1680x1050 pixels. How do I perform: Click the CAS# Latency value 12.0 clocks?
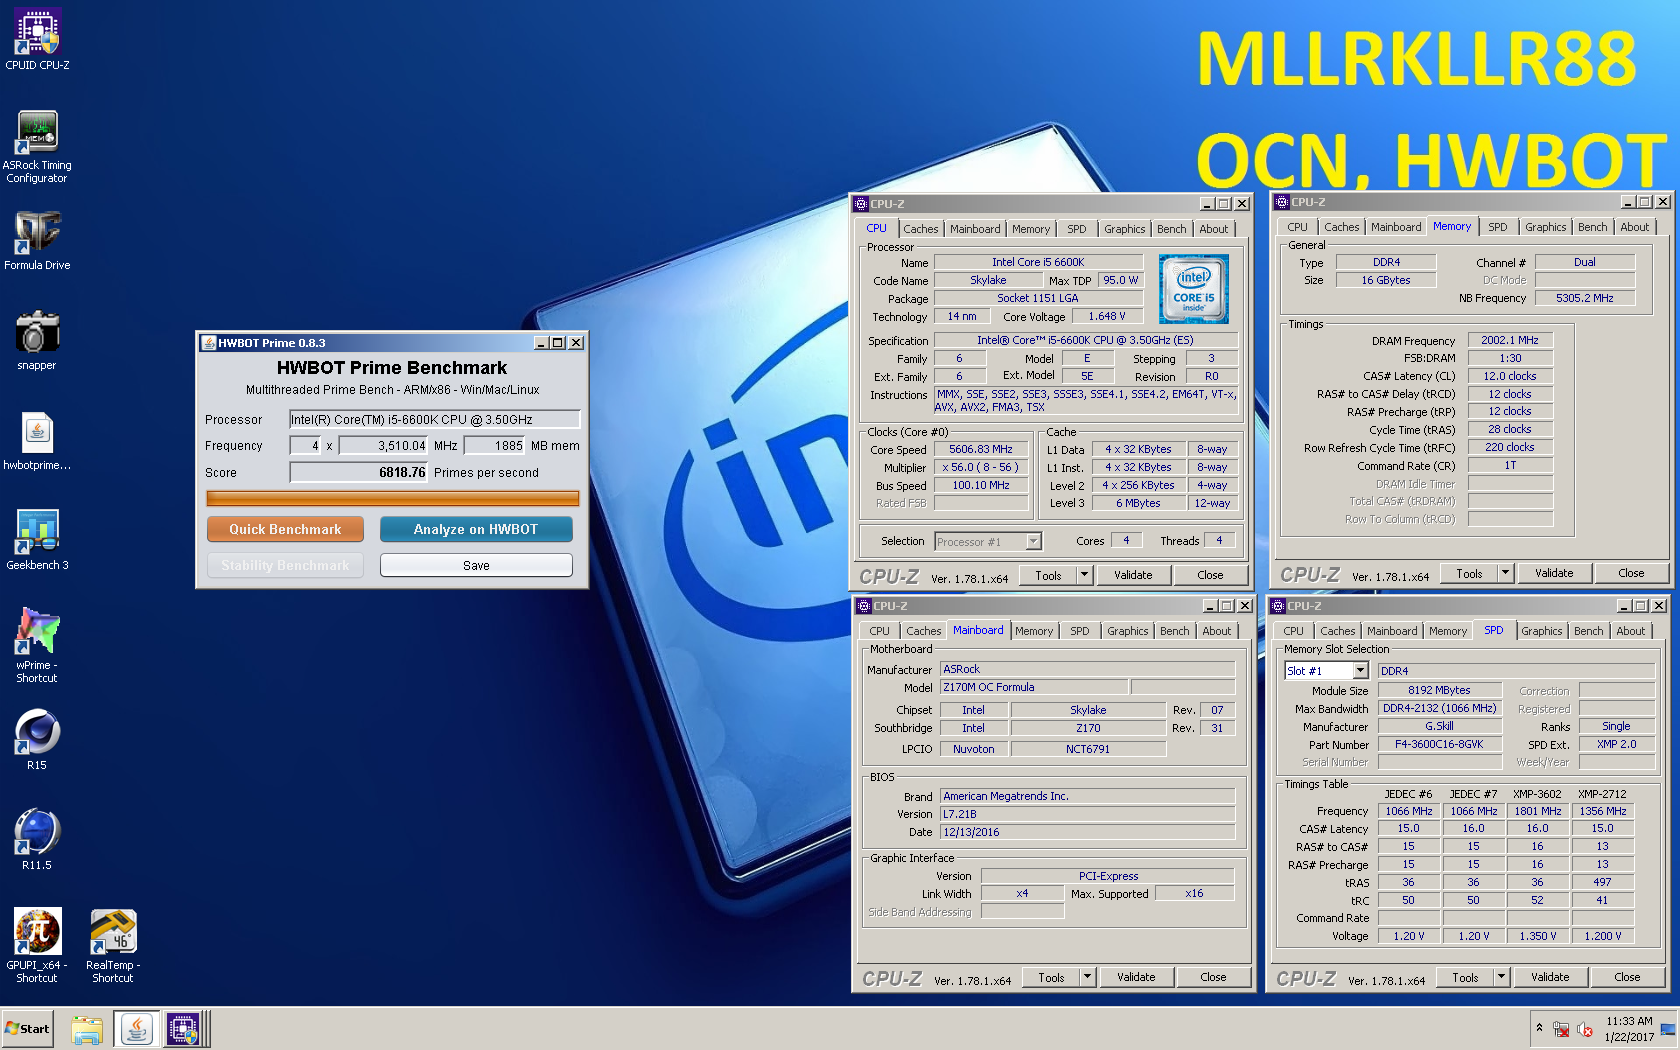point(1510,376)
